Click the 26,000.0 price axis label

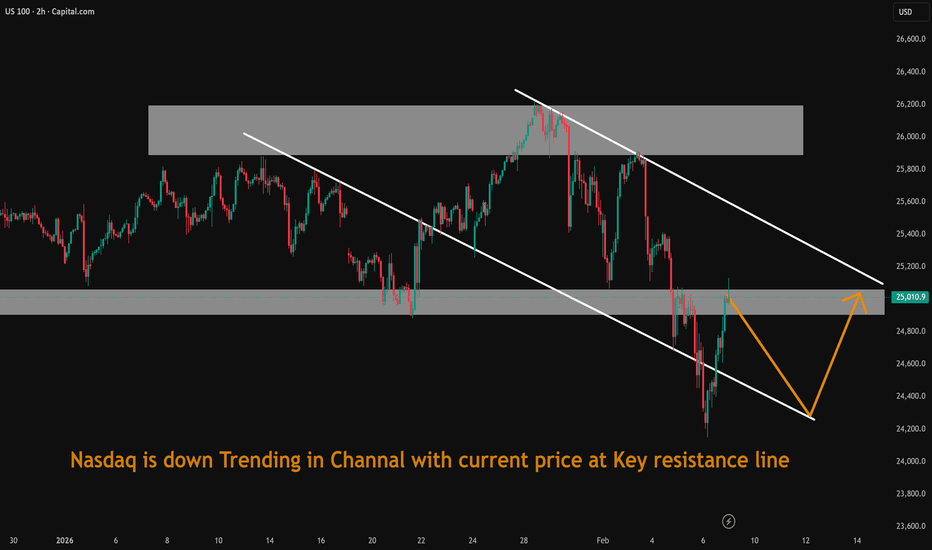(x=907, y=136)
